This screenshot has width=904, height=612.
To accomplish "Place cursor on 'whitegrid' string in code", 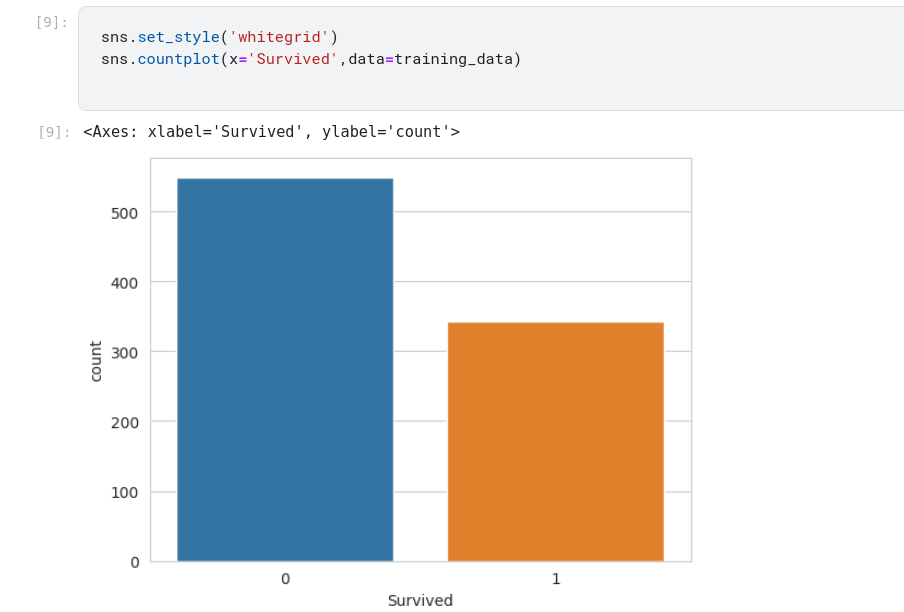I will coord(279,37).
